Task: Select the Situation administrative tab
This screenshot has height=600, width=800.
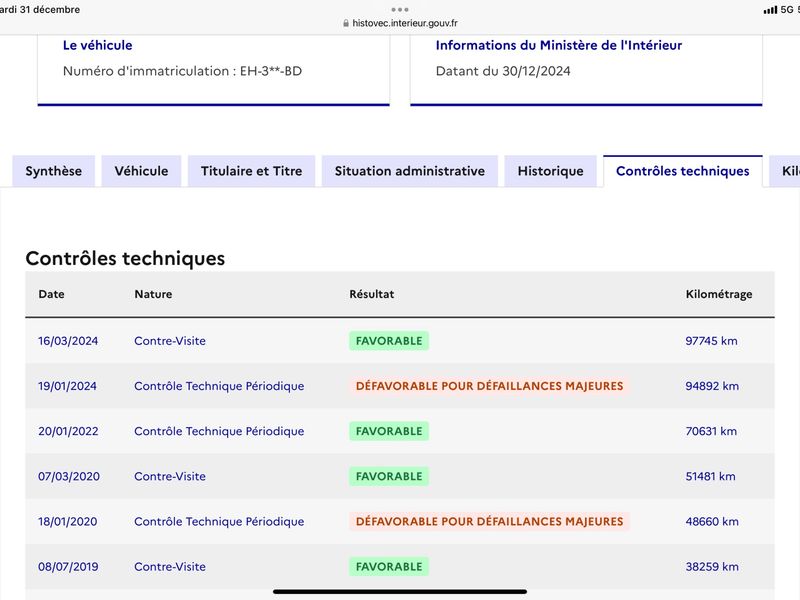Action: point(410,171)
